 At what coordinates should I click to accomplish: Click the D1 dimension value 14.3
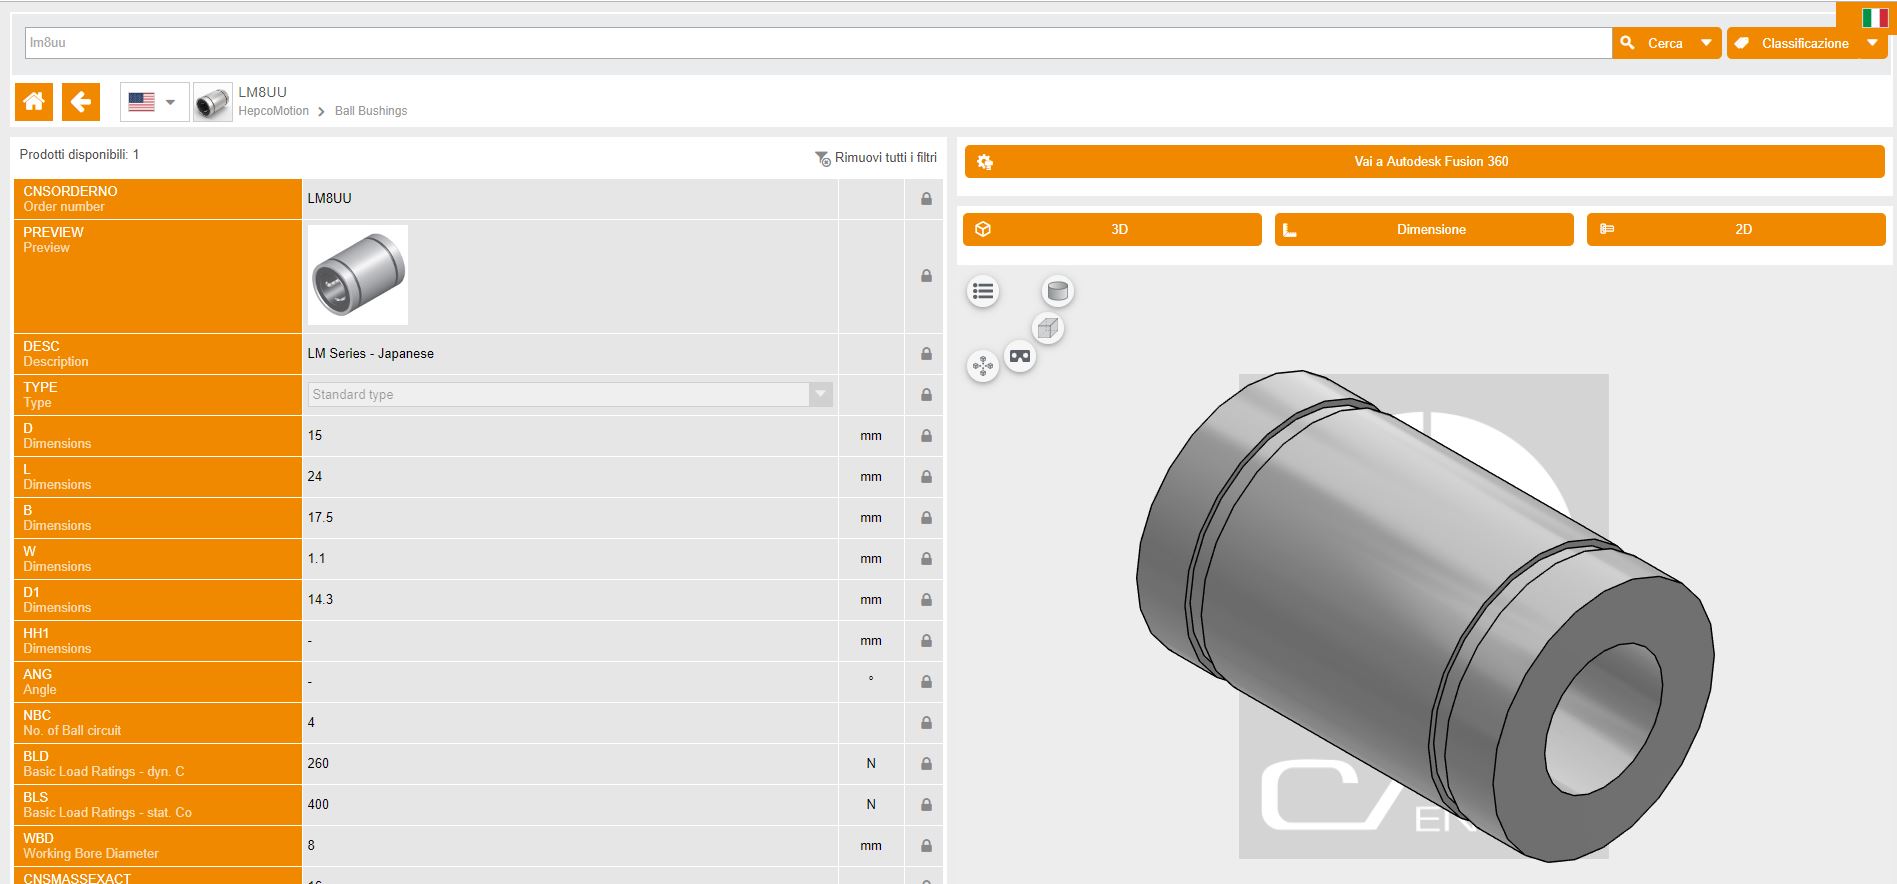320,600
